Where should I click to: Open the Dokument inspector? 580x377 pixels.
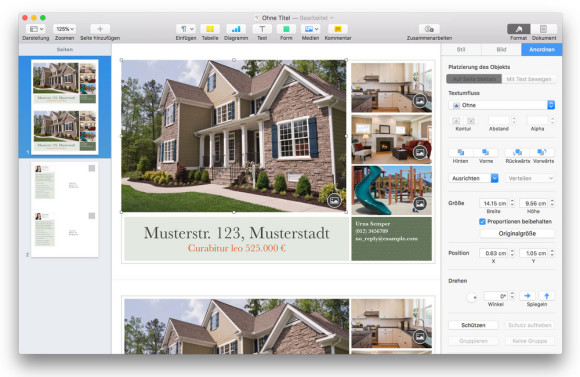543,29
